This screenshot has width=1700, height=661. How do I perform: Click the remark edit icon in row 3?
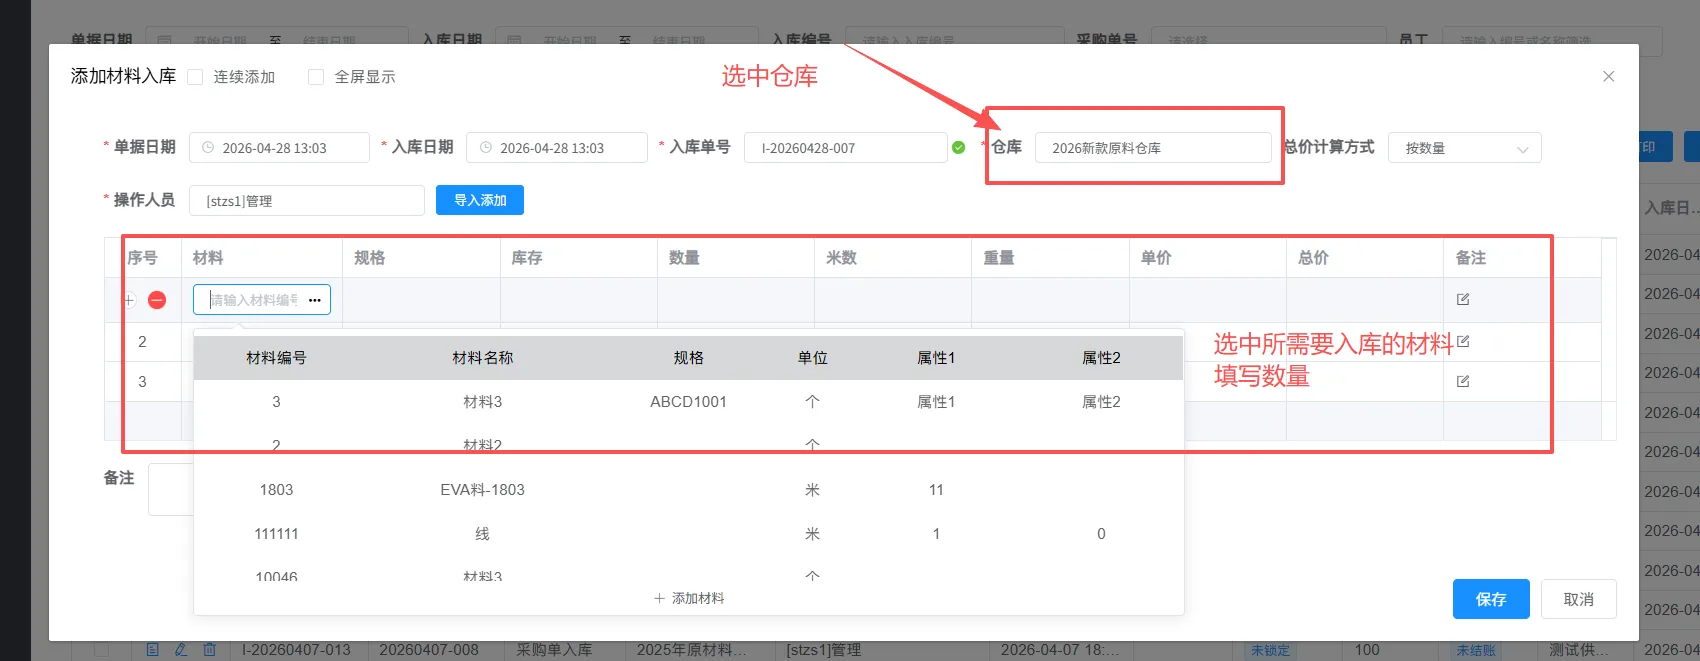tap(1463, 381)
